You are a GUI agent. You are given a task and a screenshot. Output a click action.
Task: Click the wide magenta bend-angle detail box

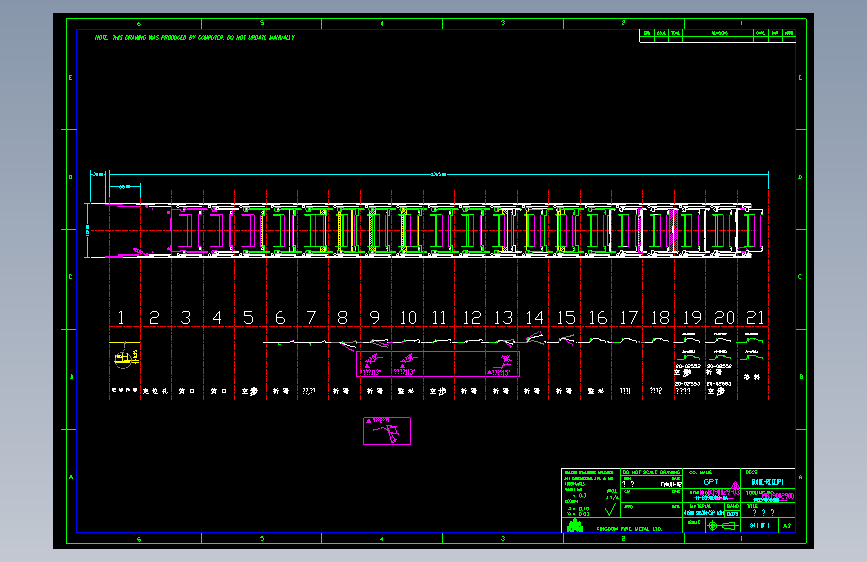tap(438, 363)
